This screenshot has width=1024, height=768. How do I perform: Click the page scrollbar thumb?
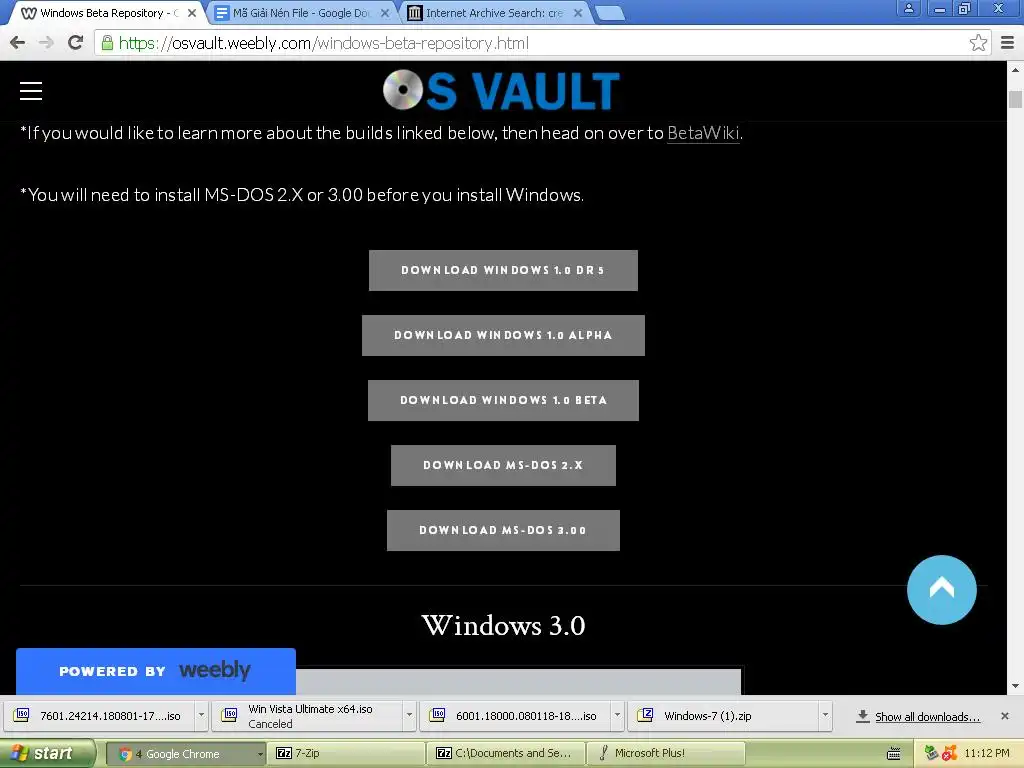point(1015,99)
